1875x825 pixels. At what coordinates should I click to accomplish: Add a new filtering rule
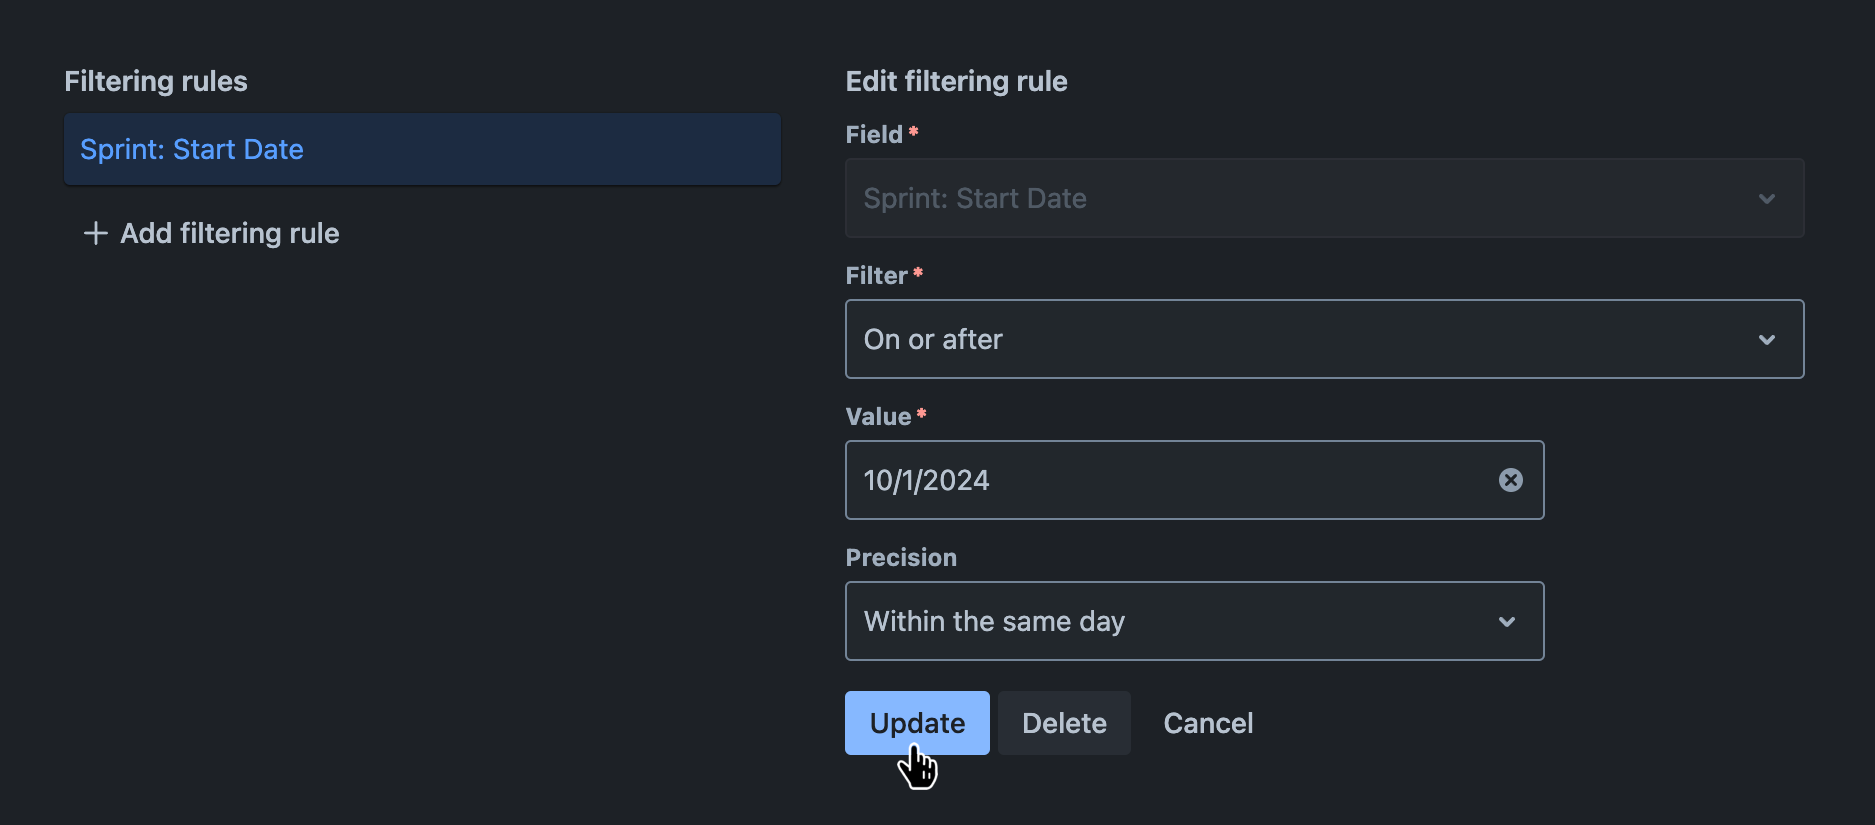[x=228, y=233]
